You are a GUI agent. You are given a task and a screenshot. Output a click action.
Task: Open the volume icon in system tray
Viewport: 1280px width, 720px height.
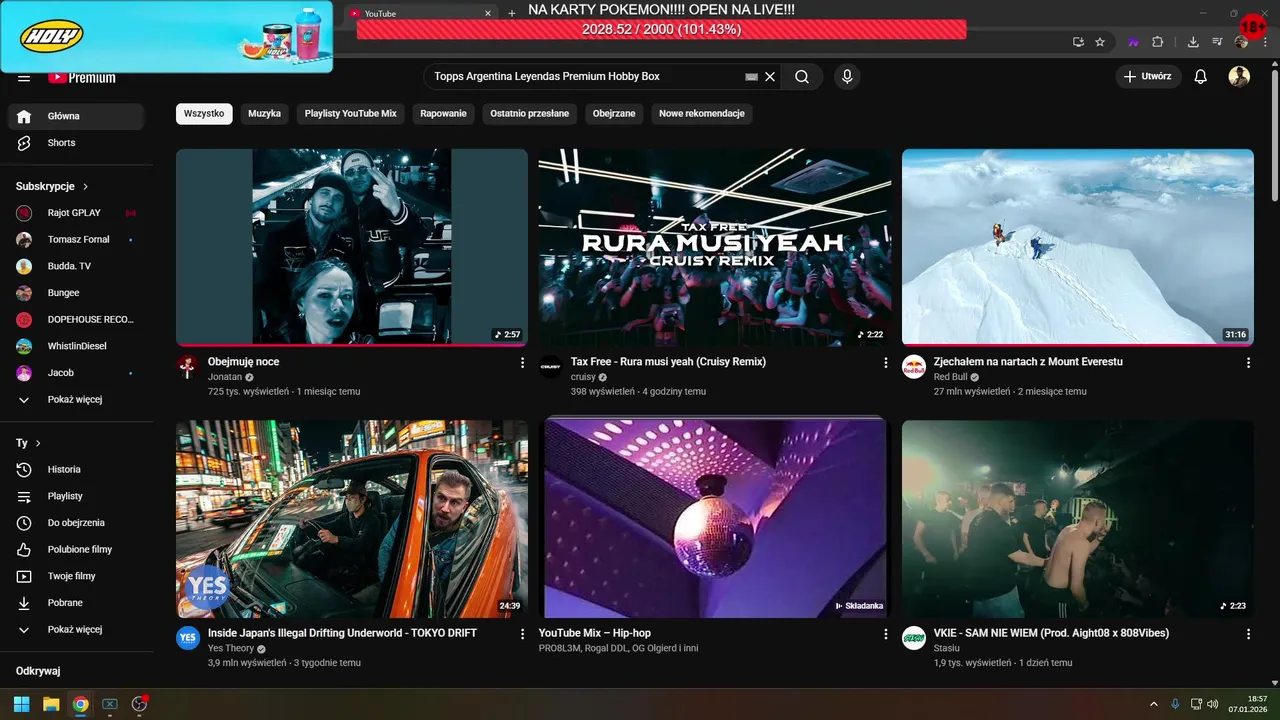pos(1212,704)
